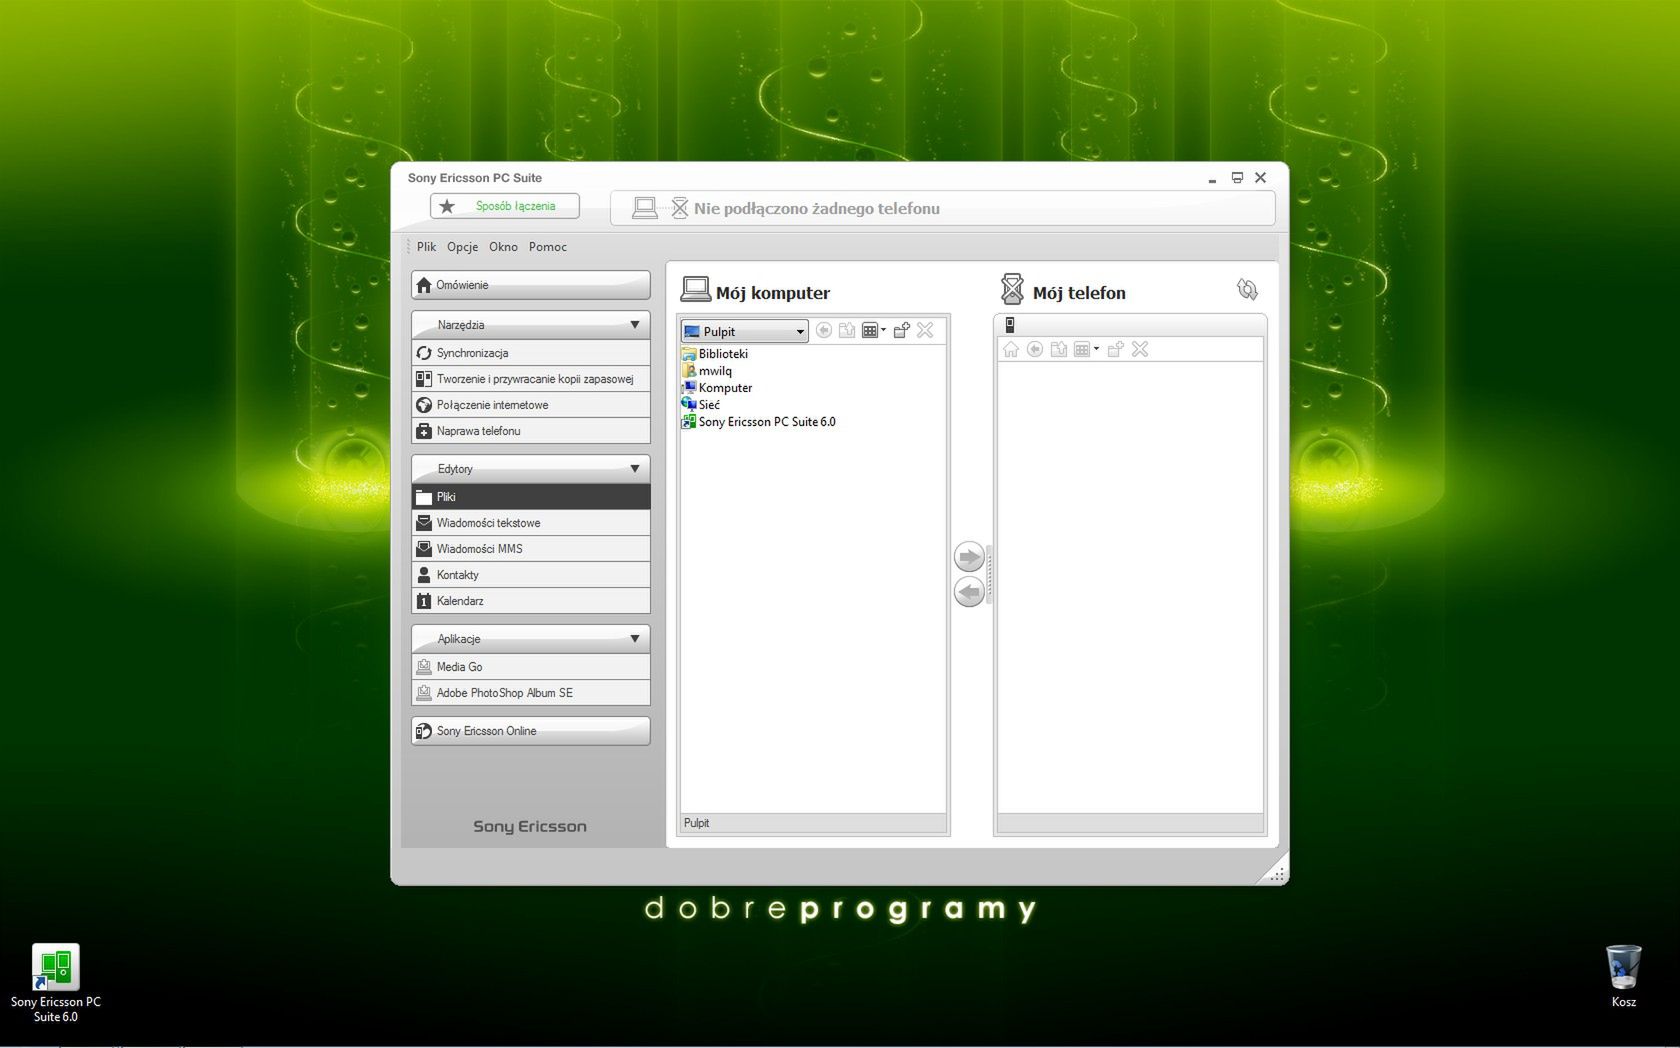Open the view mode button in Mój komputer pane
Viewport: 1680px width, 1048px height.
[874, 331]
